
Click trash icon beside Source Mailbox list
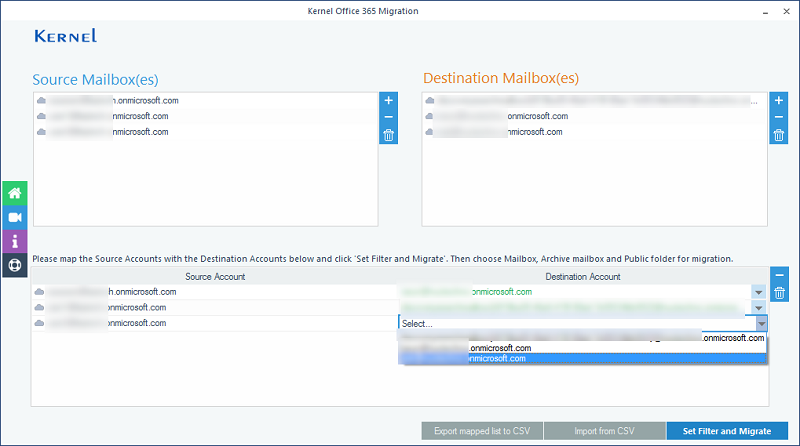tap(389, 135)
